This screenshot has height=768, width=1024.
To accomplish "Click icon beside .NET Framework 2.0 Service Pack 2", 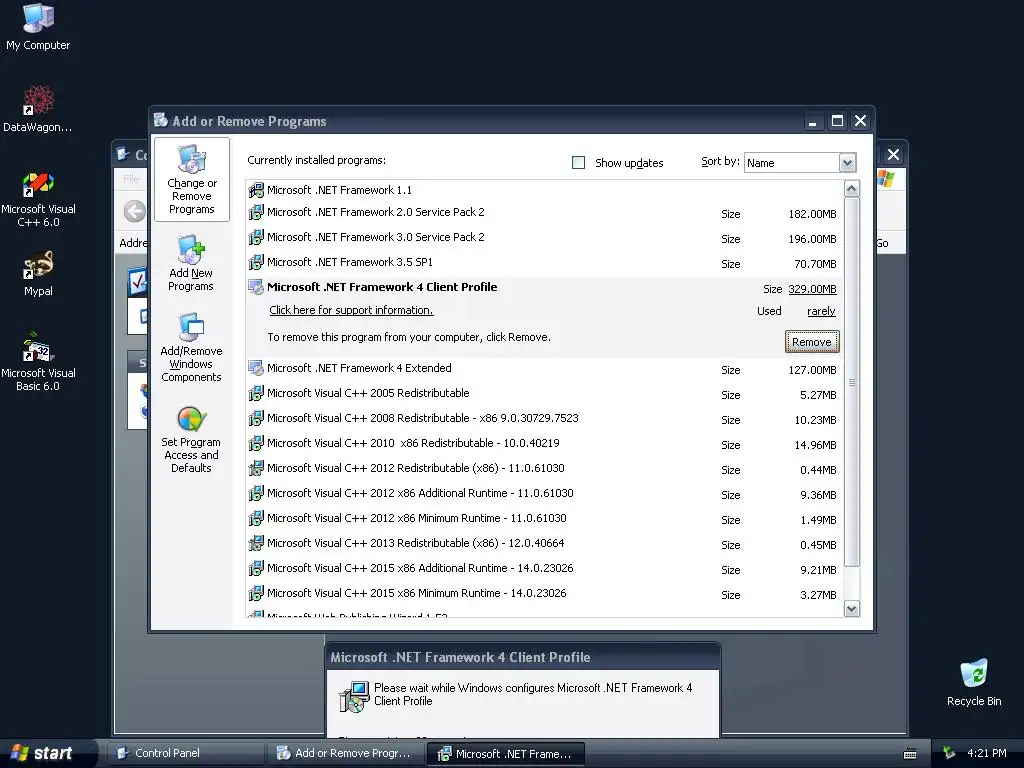I will click(x=256, y=212).
